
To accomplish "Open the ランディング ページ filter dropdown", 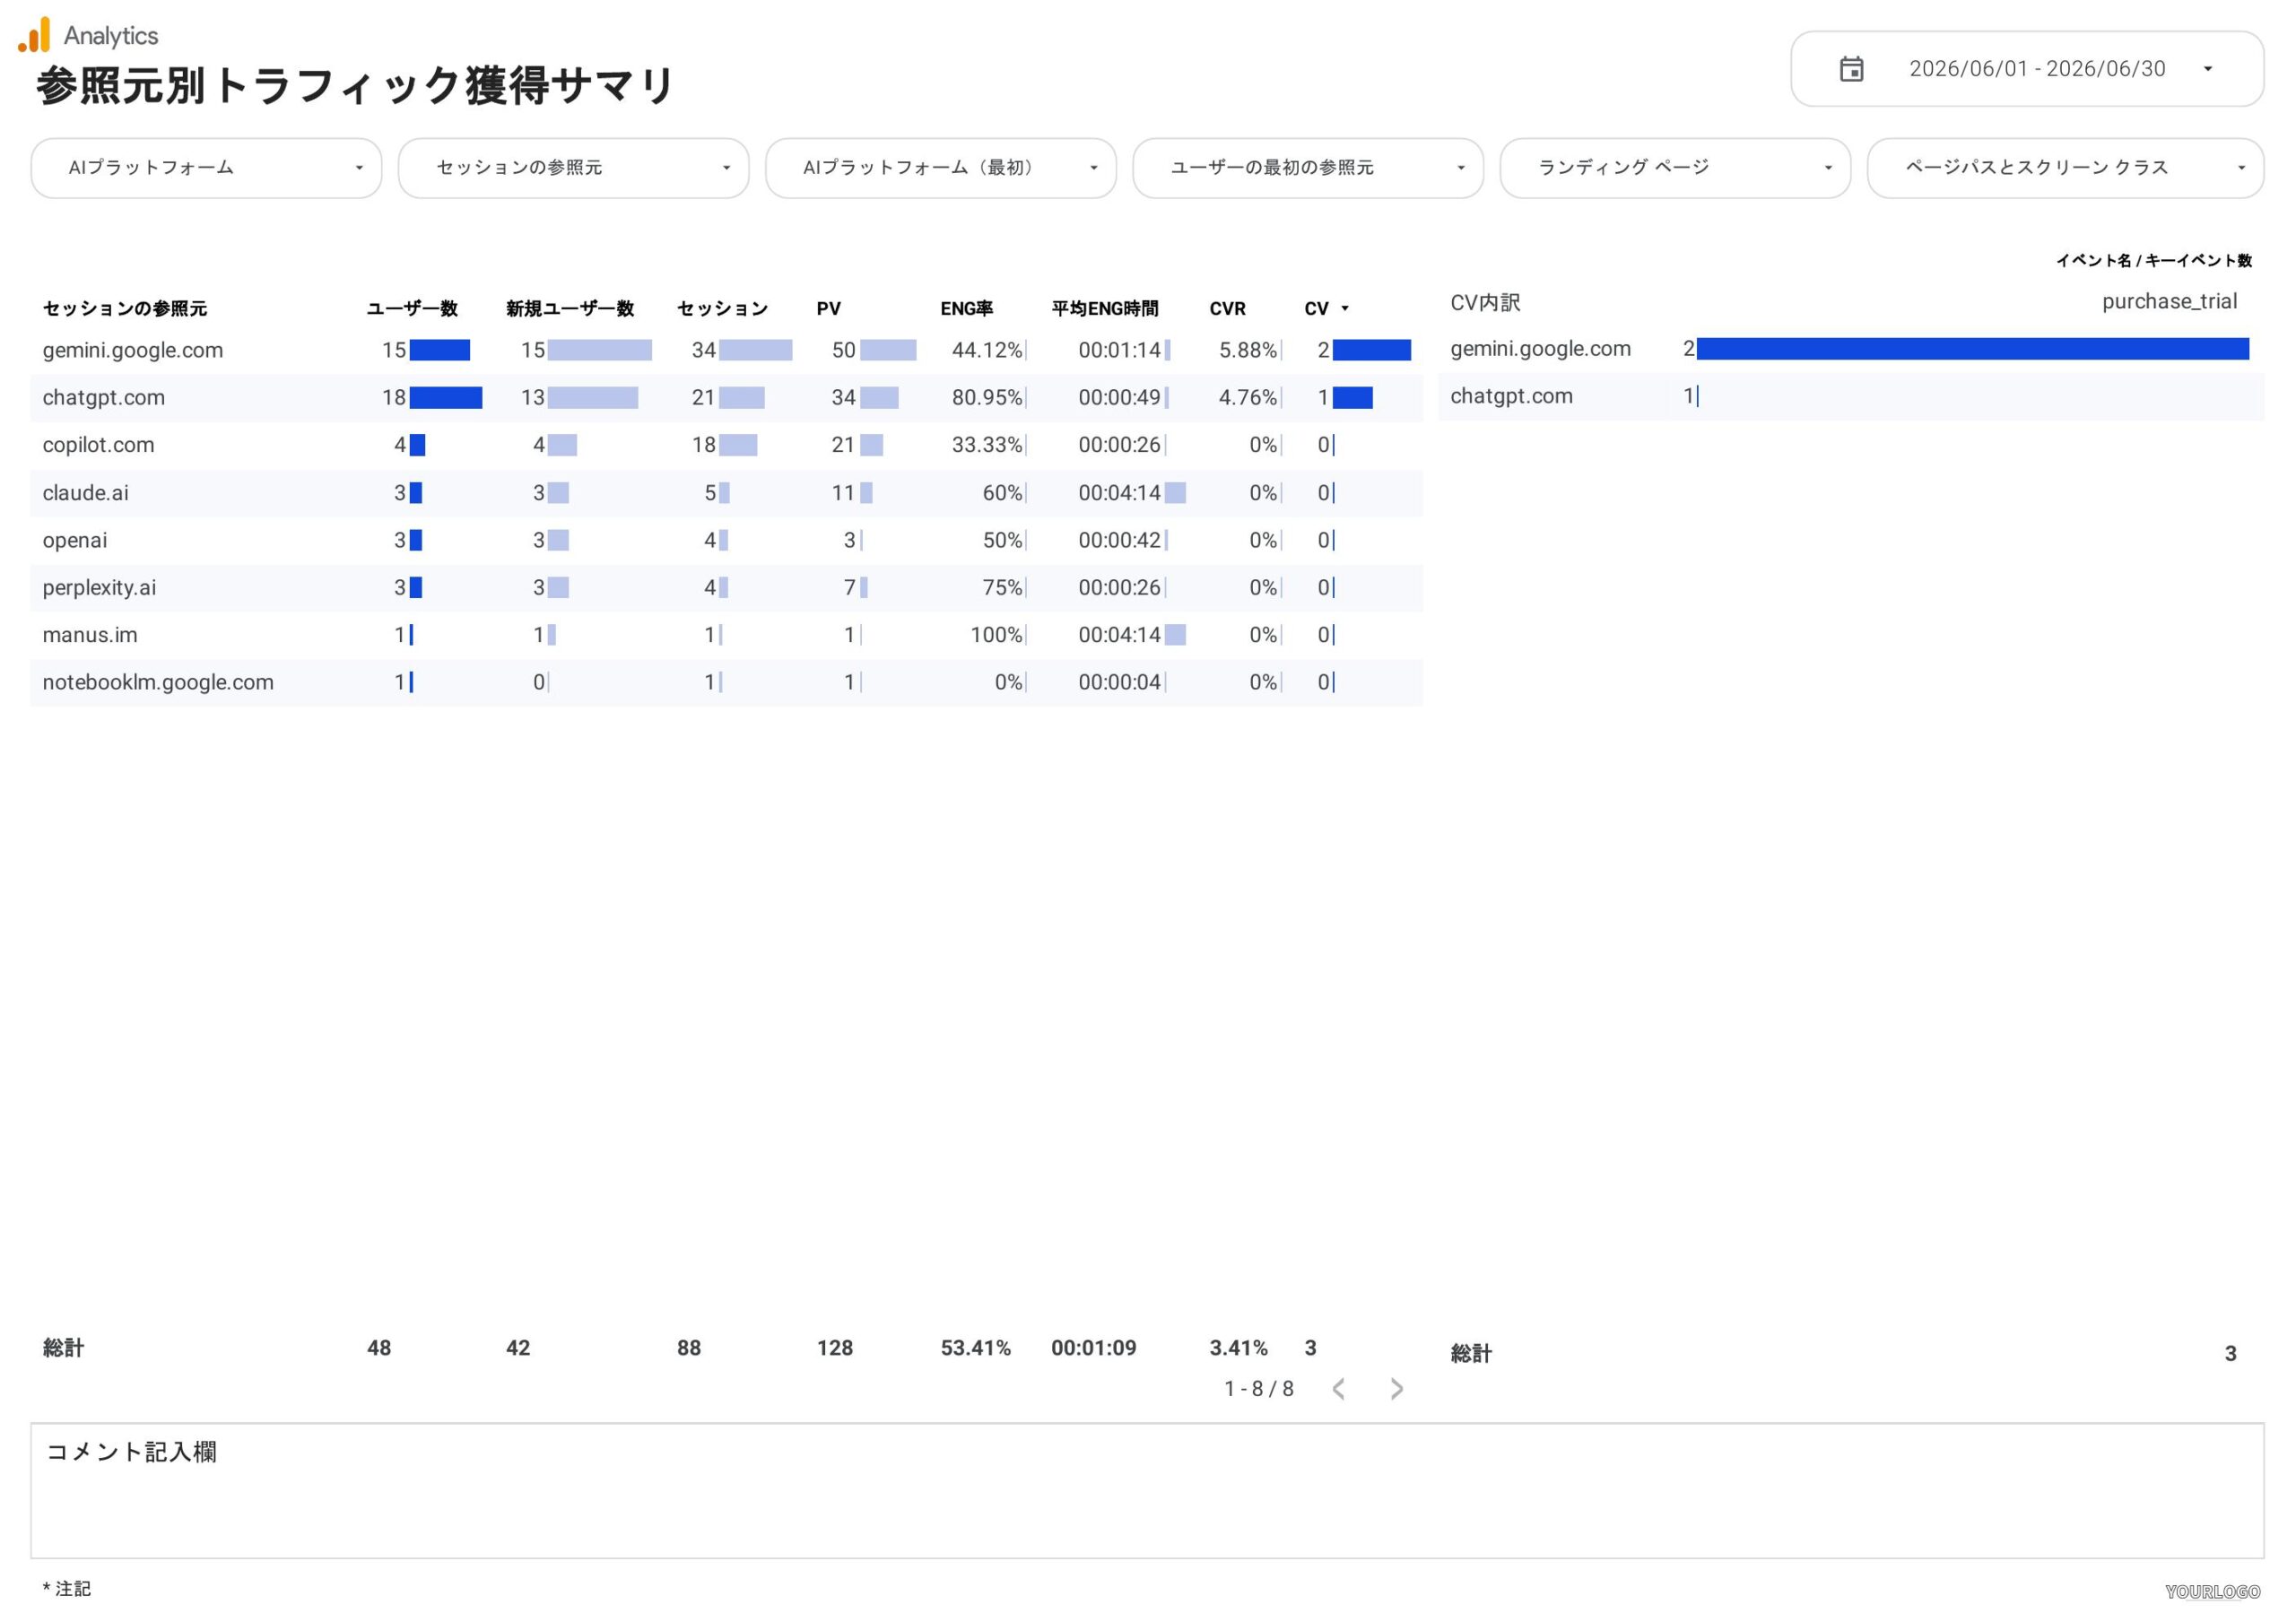I will [1675, 168].
